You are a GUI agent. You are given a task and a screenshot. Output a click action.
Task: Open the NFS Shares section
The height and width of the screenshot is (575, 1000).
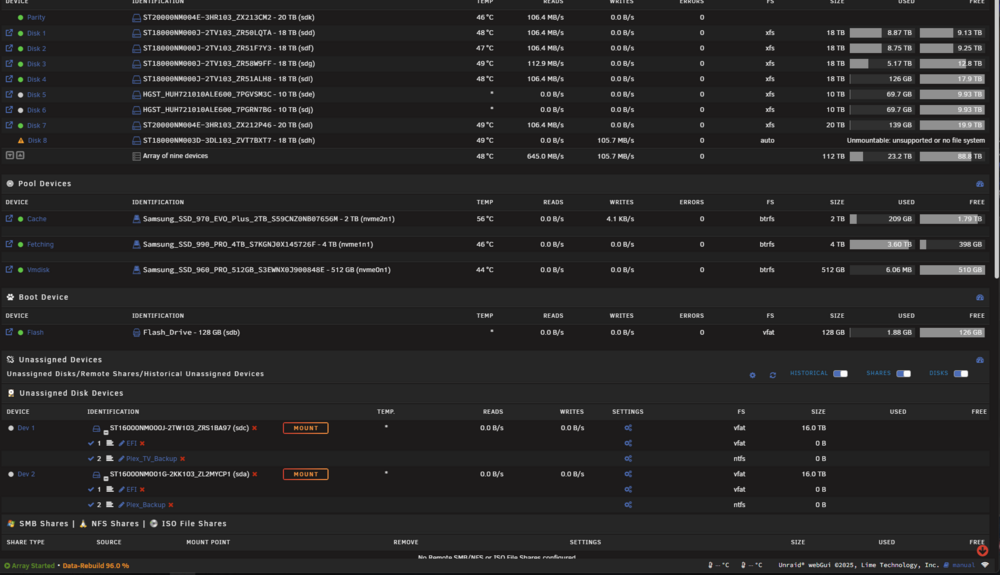[115, 523]
